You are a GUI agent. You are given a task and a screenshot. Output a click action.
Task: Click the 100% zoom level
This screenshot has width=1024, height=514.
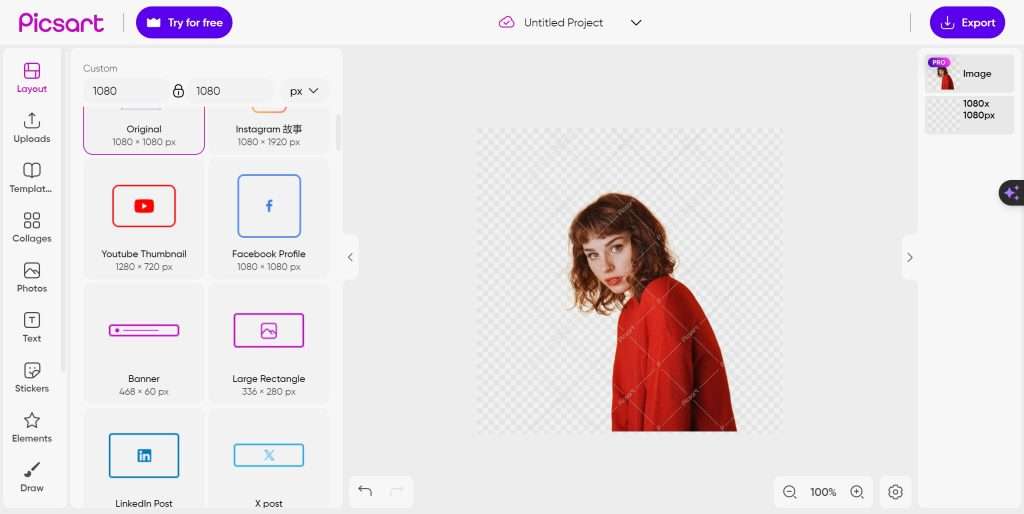pos(823,492)
